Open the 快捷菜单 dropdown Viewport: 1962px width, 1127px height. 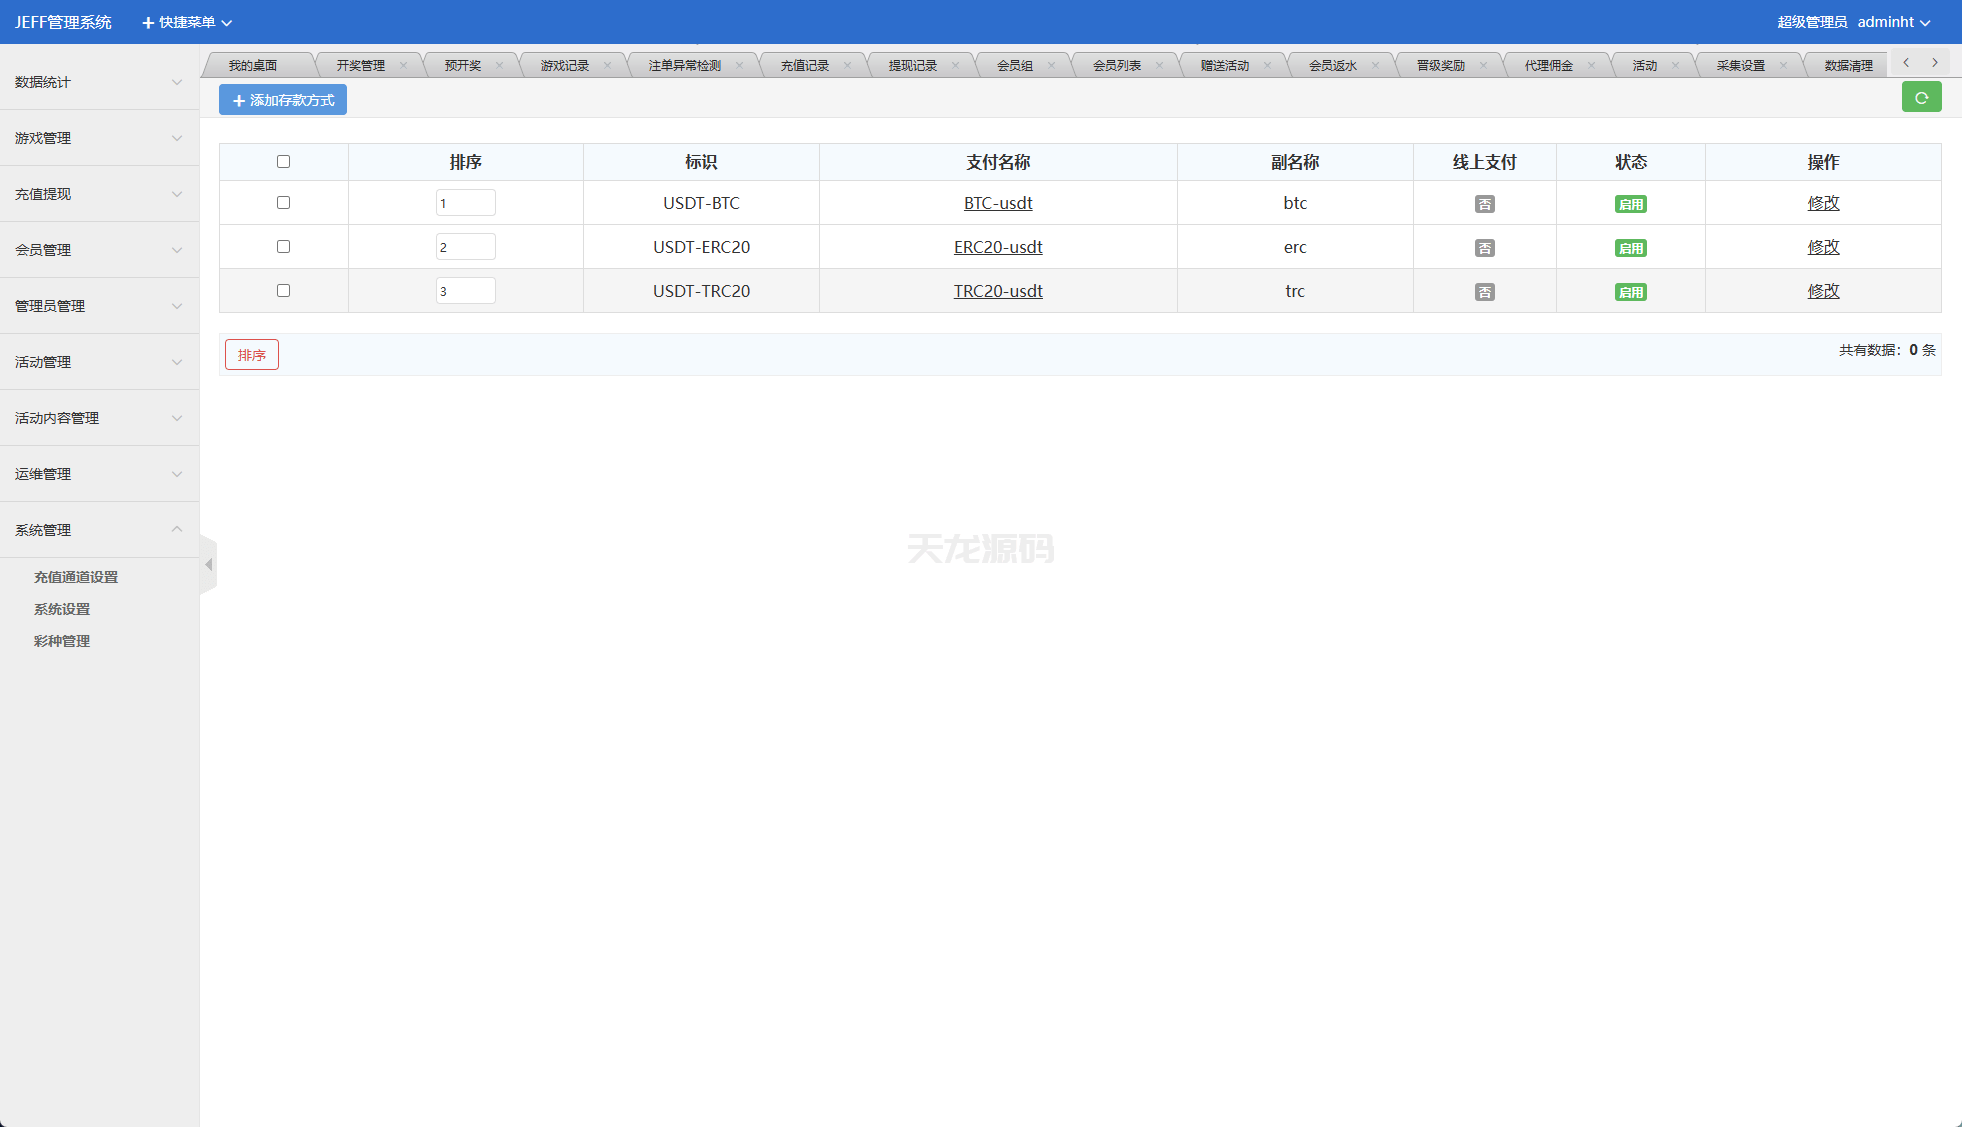pyautogui.click(x=187, y=22)
